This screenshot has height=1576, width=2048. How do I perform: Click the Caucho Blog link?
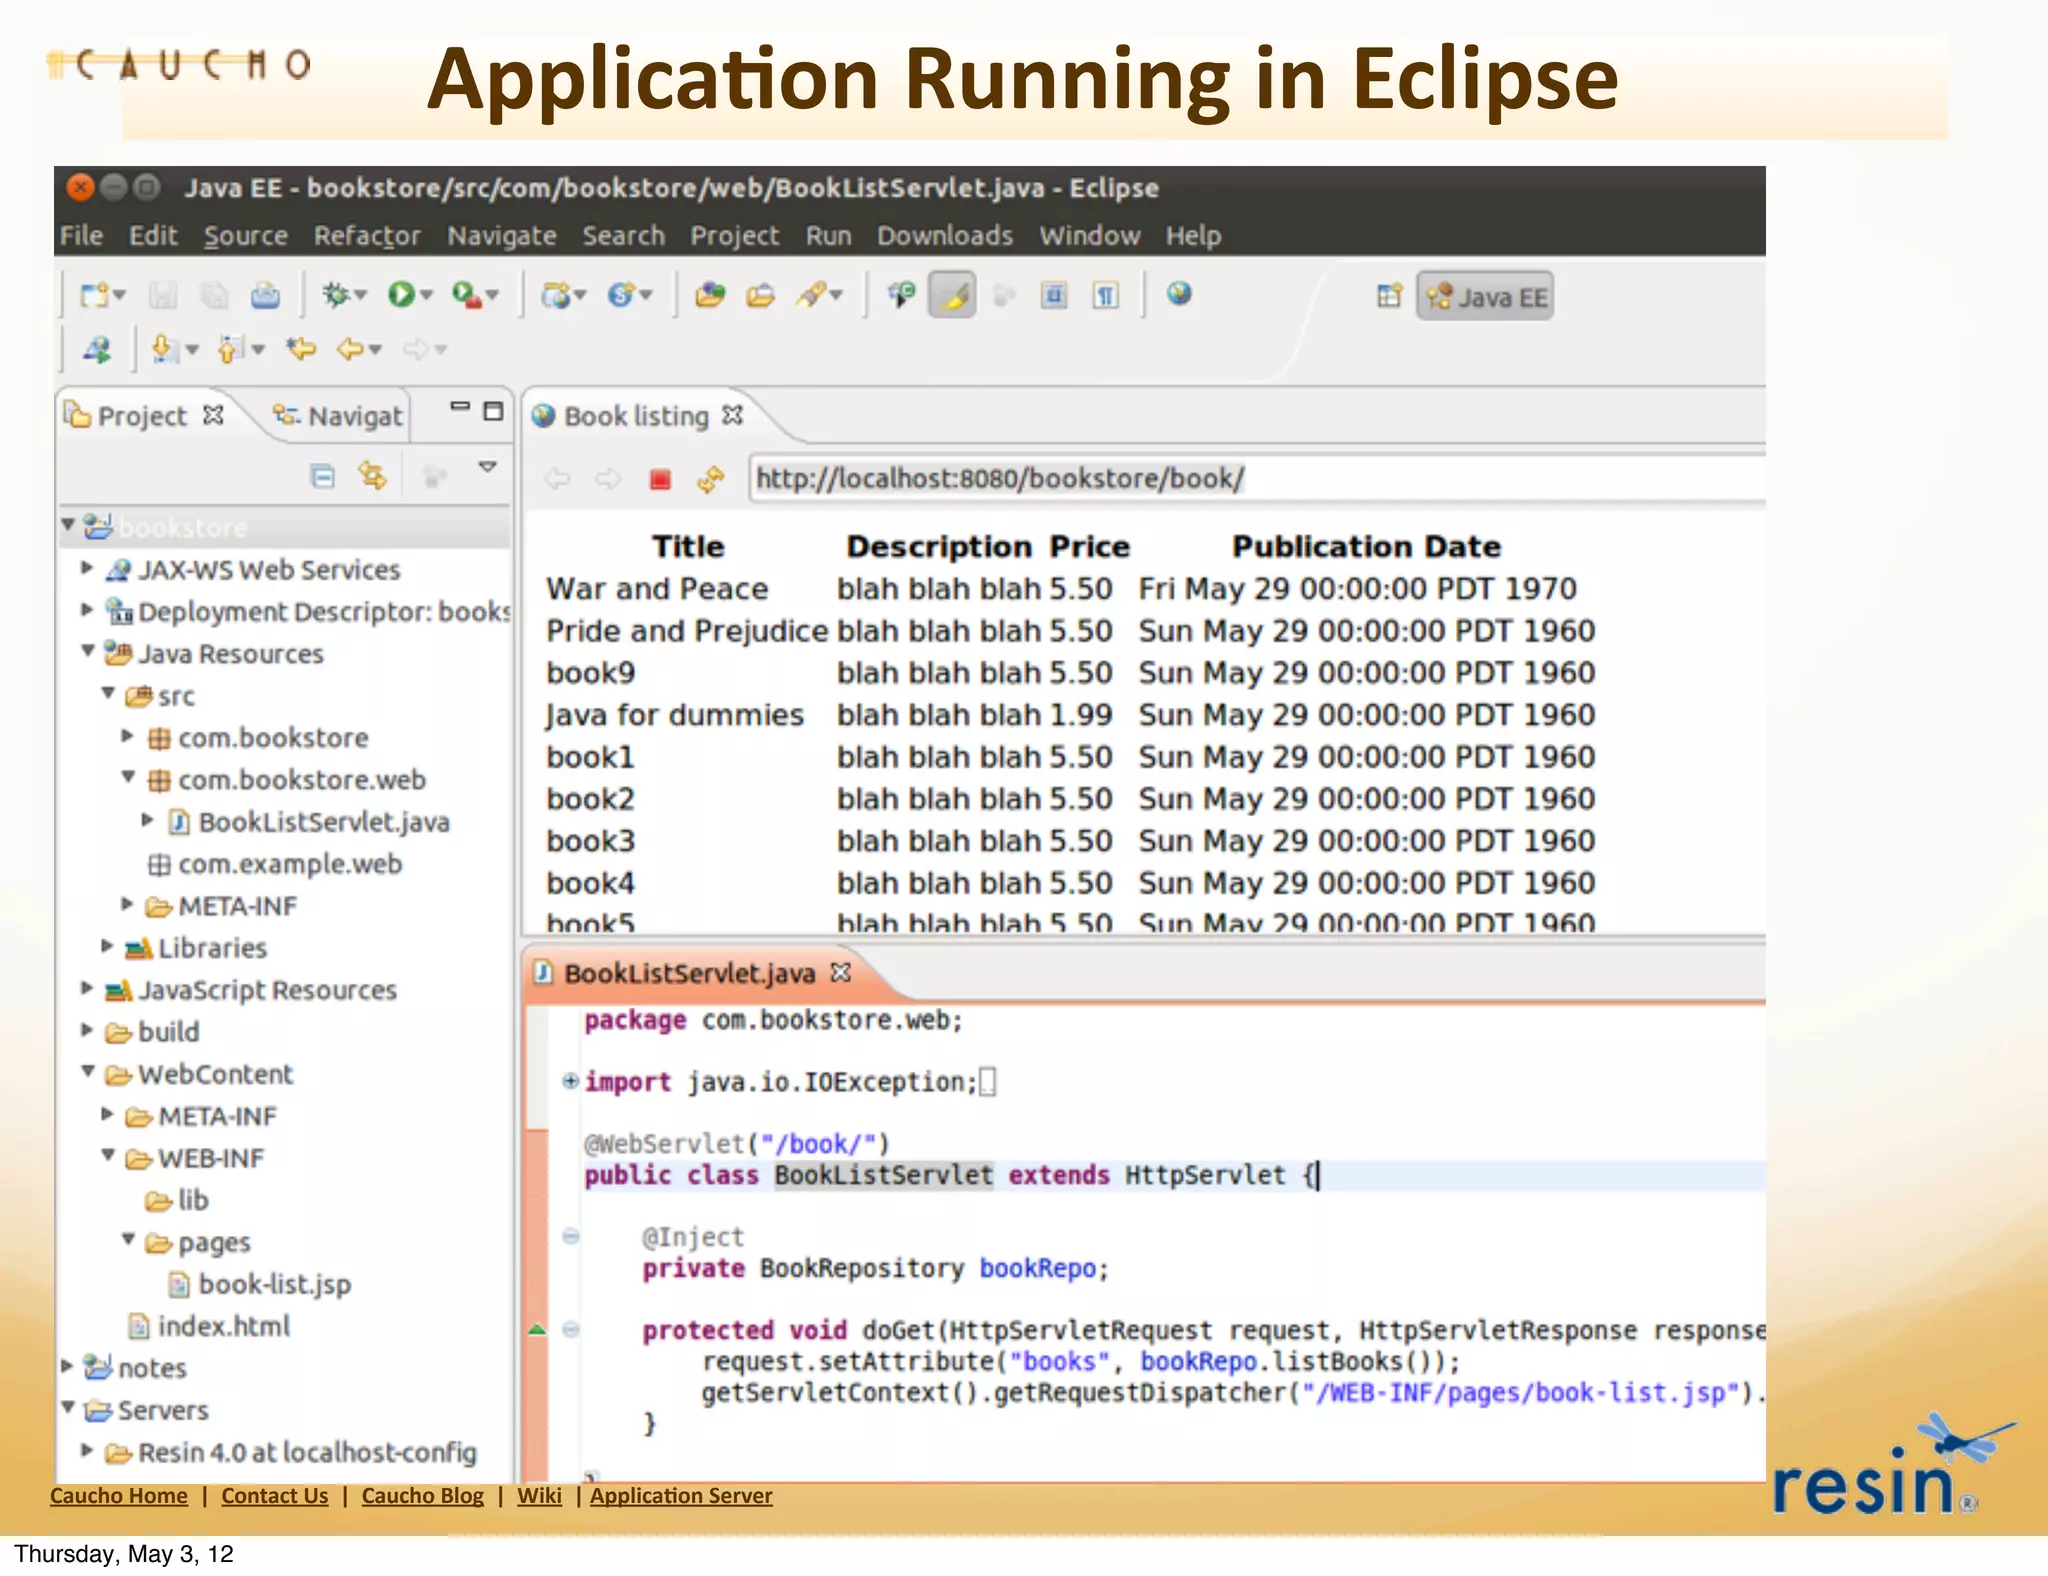click(422, 1496)
